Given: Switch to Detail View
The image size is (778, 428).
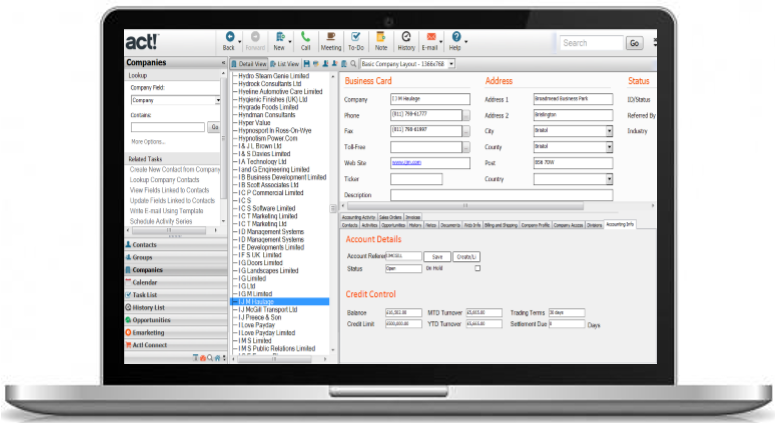Looking at the screenshot, I should [249, 64].
